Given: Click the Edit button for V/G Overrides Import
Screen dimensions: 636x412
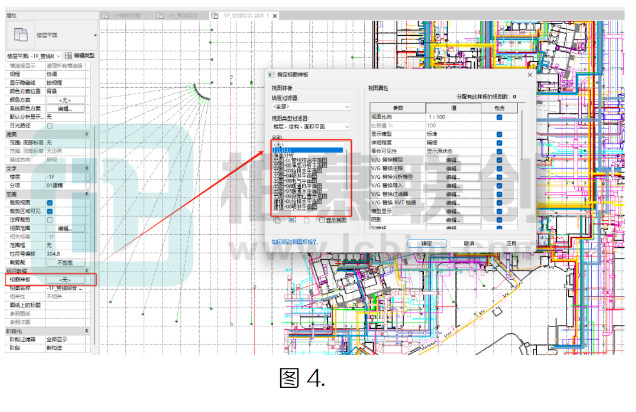Looking at the screenshot, I should click(x=453, y=186).
